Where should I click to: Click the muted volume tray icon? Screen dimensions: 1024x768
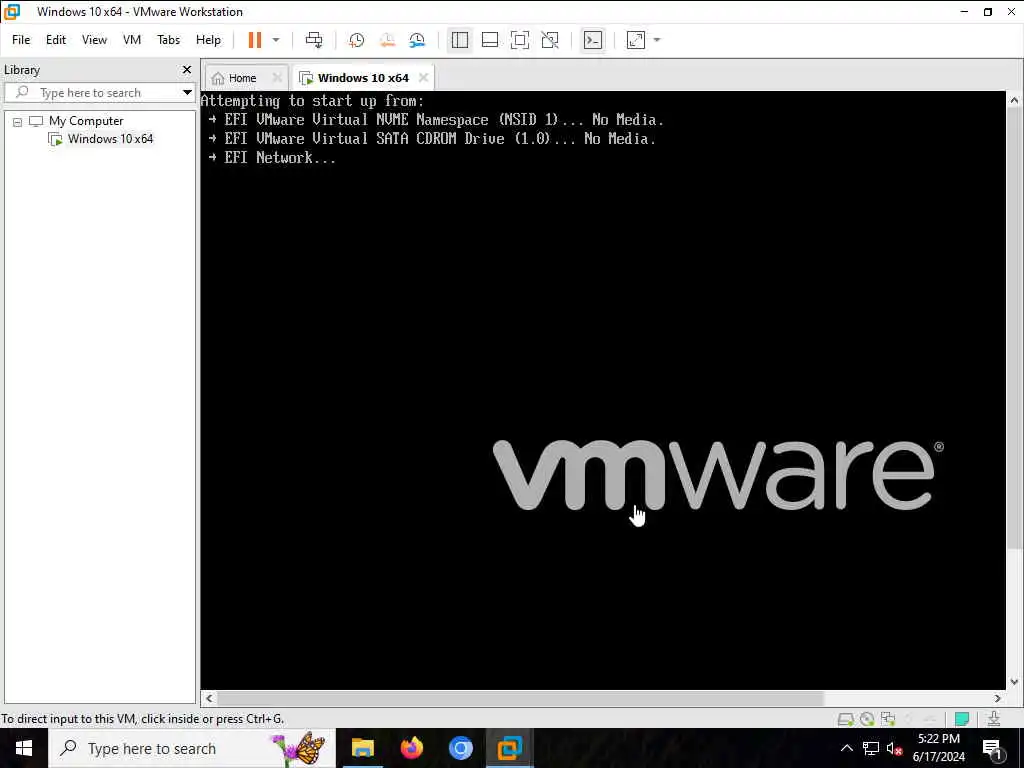(895, 748)
